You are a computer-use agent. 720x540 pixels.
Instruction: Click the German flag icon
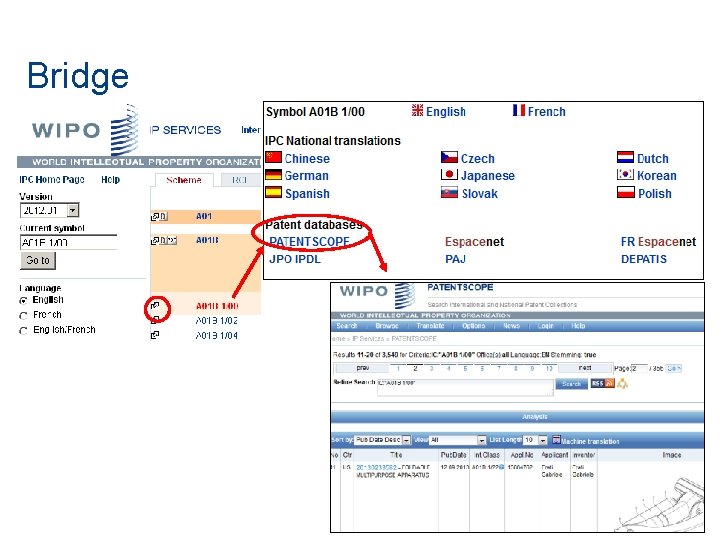(274, 175)
